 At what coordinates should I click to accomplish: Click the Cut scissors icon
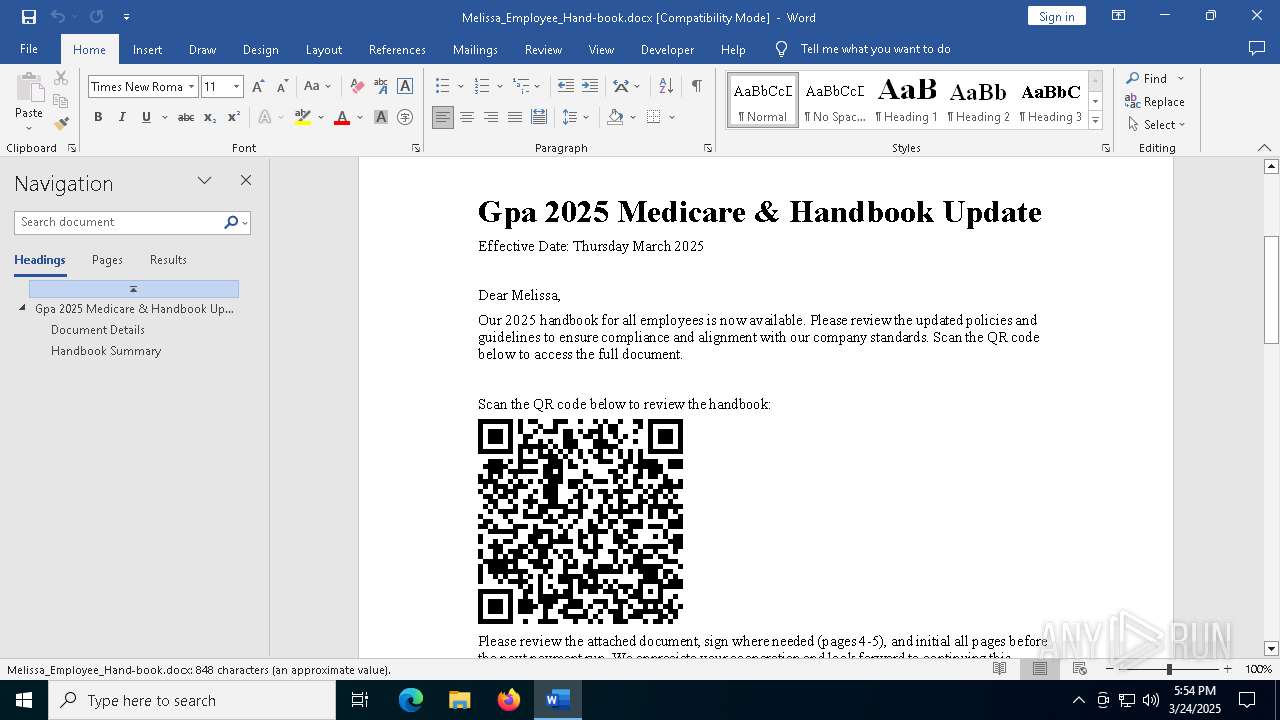[x=61, y=78]
